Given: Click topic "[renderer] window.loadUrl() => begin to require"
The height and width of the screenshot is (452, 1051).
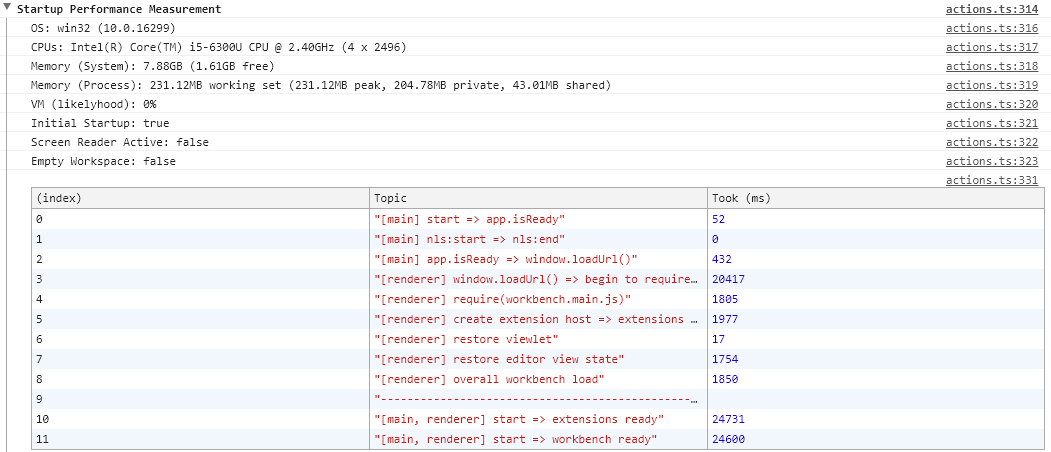Looking at the screenshot, I should [x=536, y=279].
